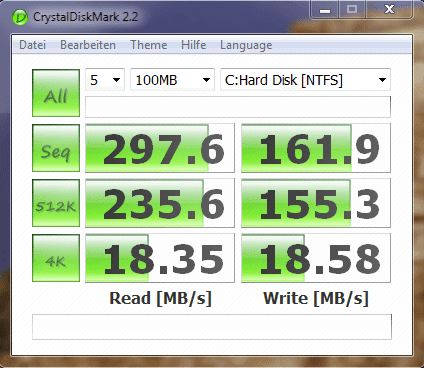The image size is (424, 368).
Task: Select the Seq read result 297.6
Action: tap(160, 148)
